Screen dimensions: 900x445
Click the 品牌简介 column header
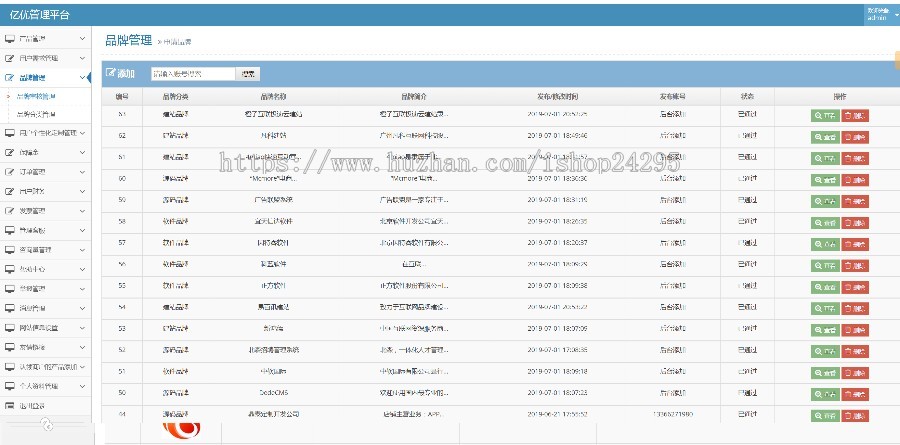[414, 96]
